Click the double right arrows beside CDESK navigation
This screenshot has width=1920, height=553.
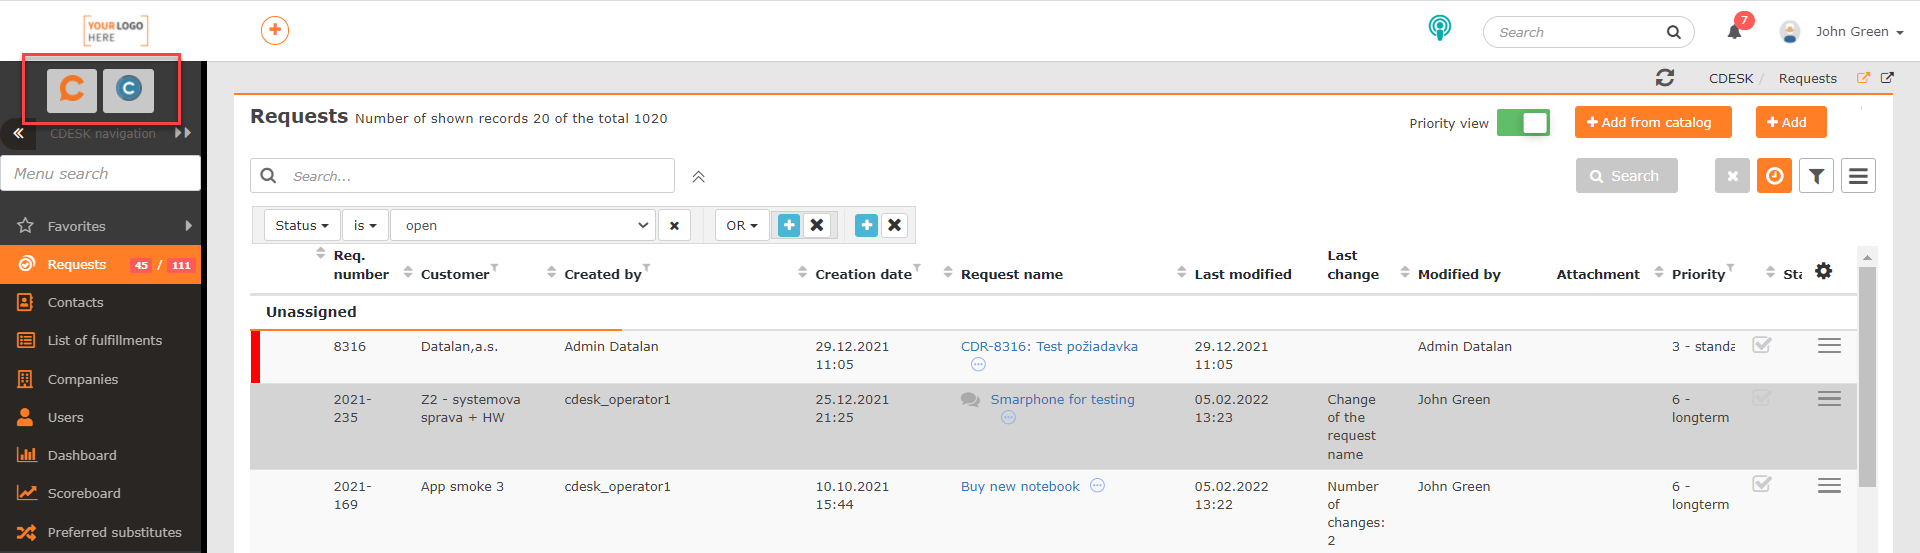click(x=182, y=132)
